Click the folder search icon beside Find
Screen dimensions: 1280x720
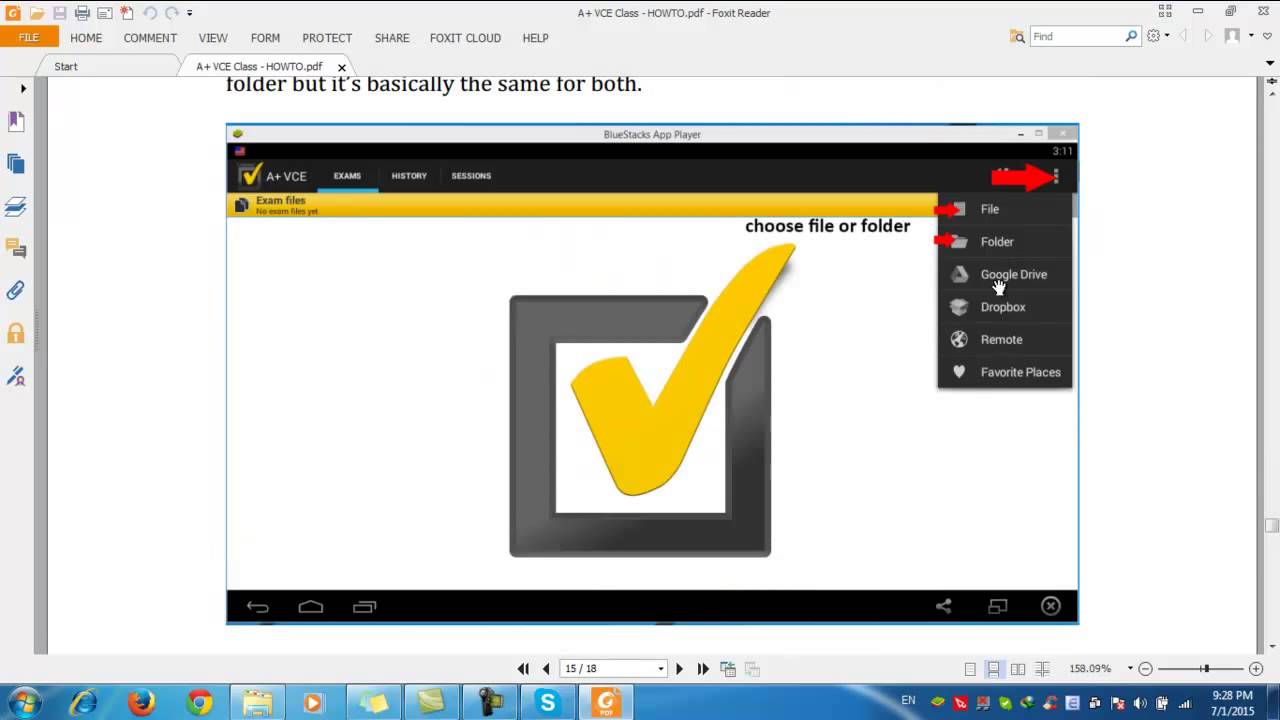[x=1017, y=36]
